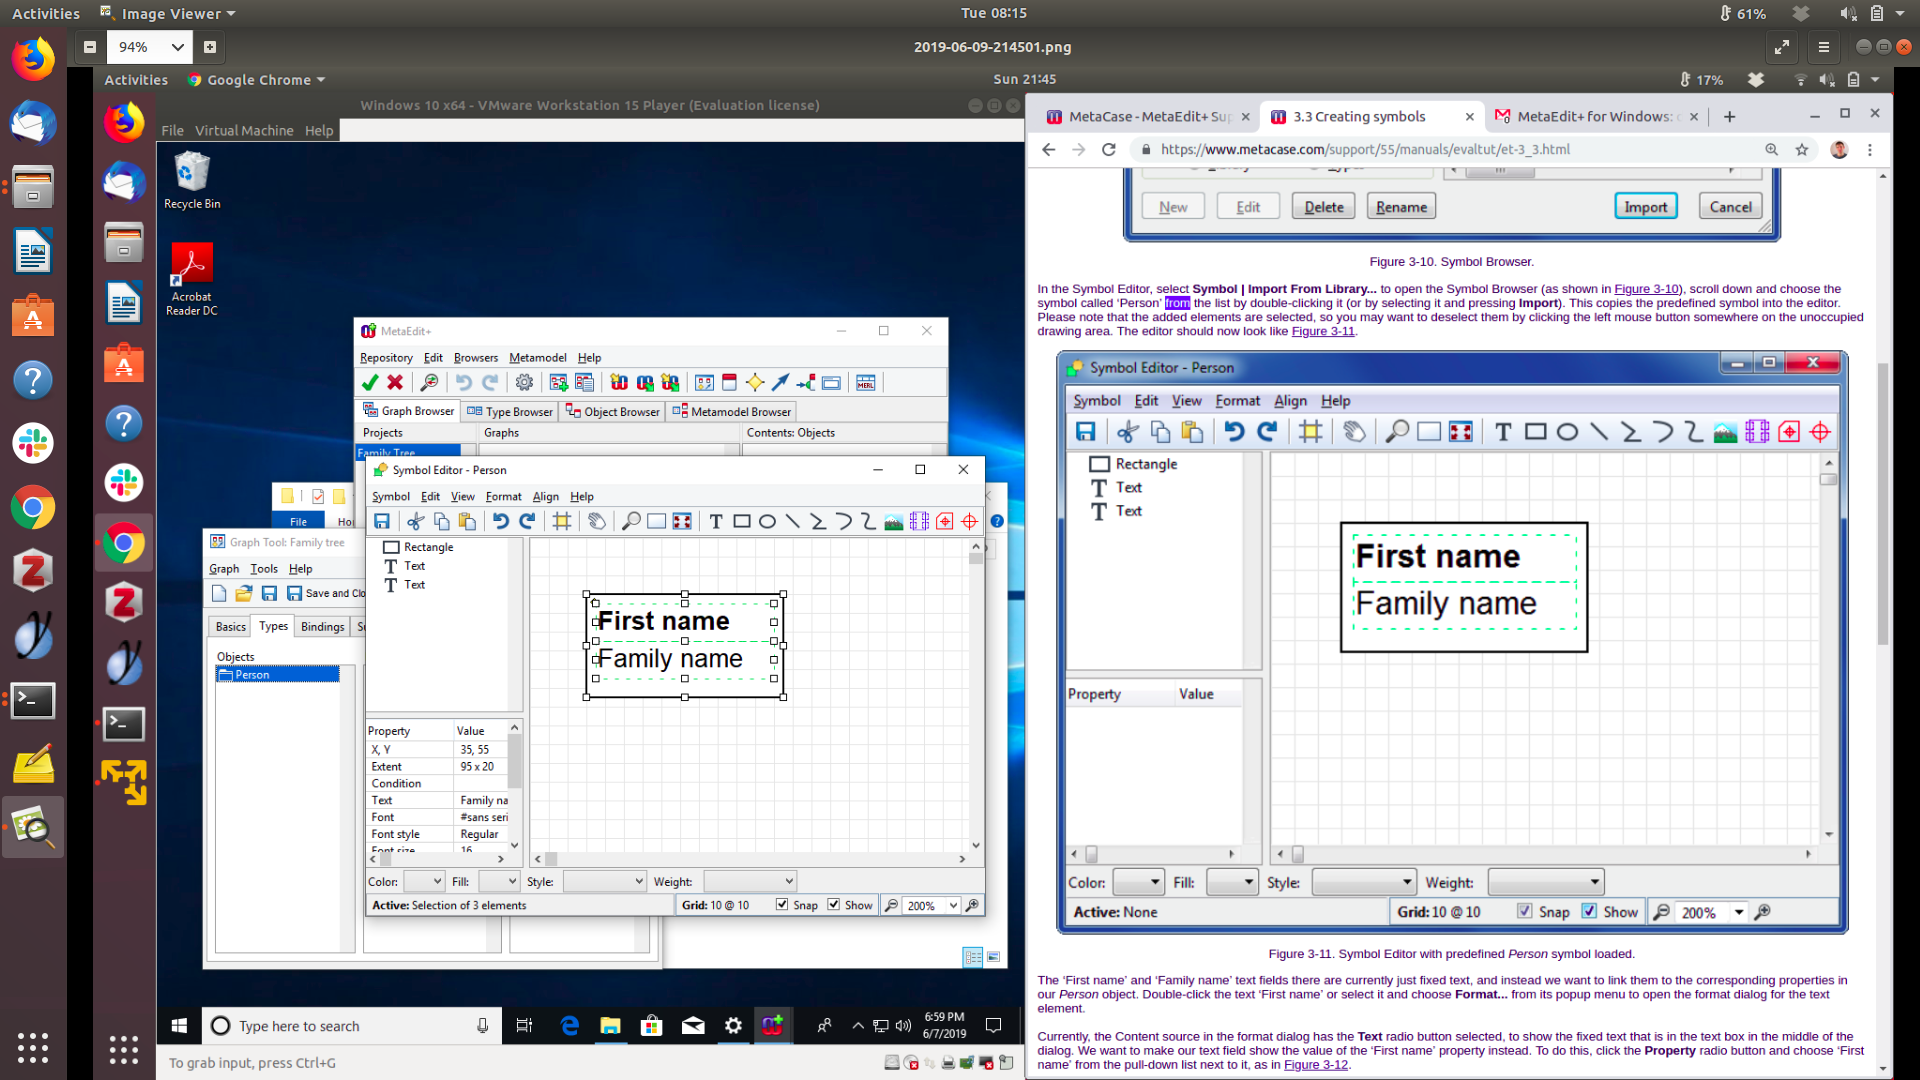Click the Activities button in top bar
Image resolution: width=1920 pixels, height=1080 pixels.
pyautogui.click(x=45, y=13)
